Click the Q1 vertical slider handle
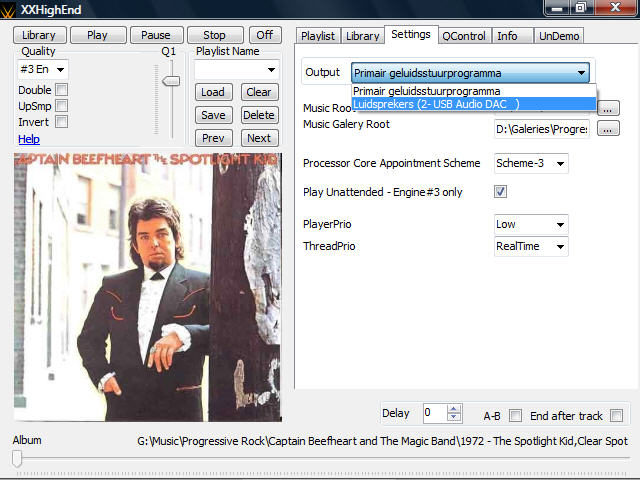The image size is (640, 480). pyautogui.click(x=171, y=81)
